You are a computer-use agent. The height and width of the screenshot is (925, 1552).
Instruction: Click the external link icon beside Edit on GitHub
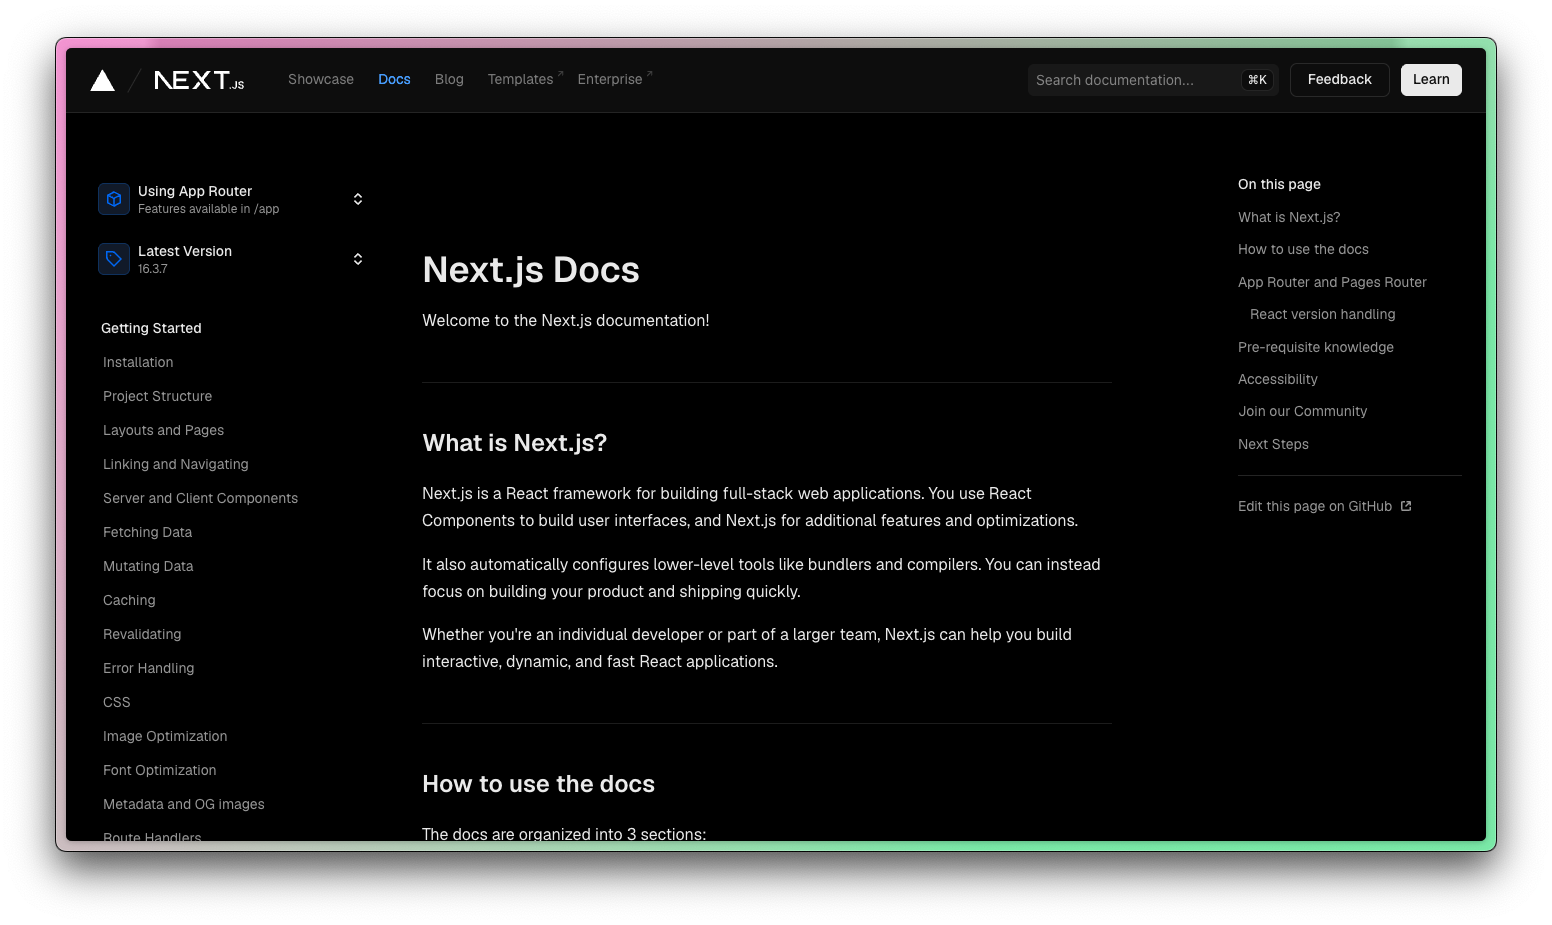pos(1406,506)
